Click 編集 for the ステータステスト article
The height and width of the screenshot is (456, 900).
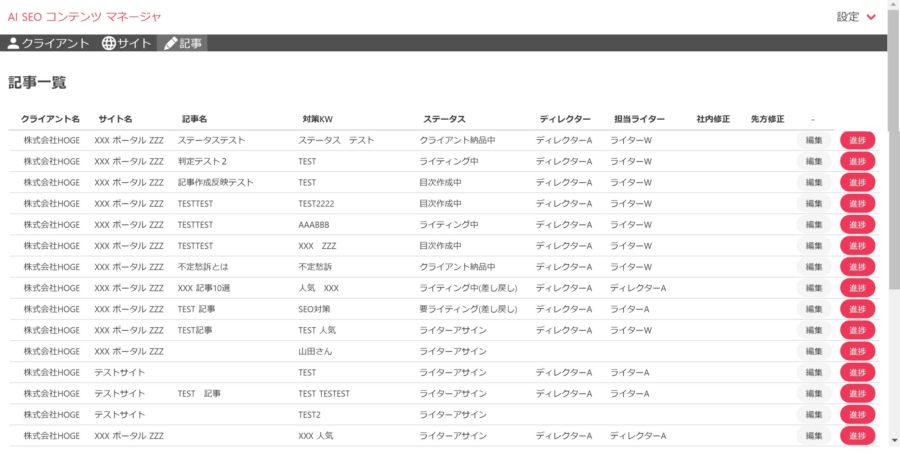click(814, 140)
